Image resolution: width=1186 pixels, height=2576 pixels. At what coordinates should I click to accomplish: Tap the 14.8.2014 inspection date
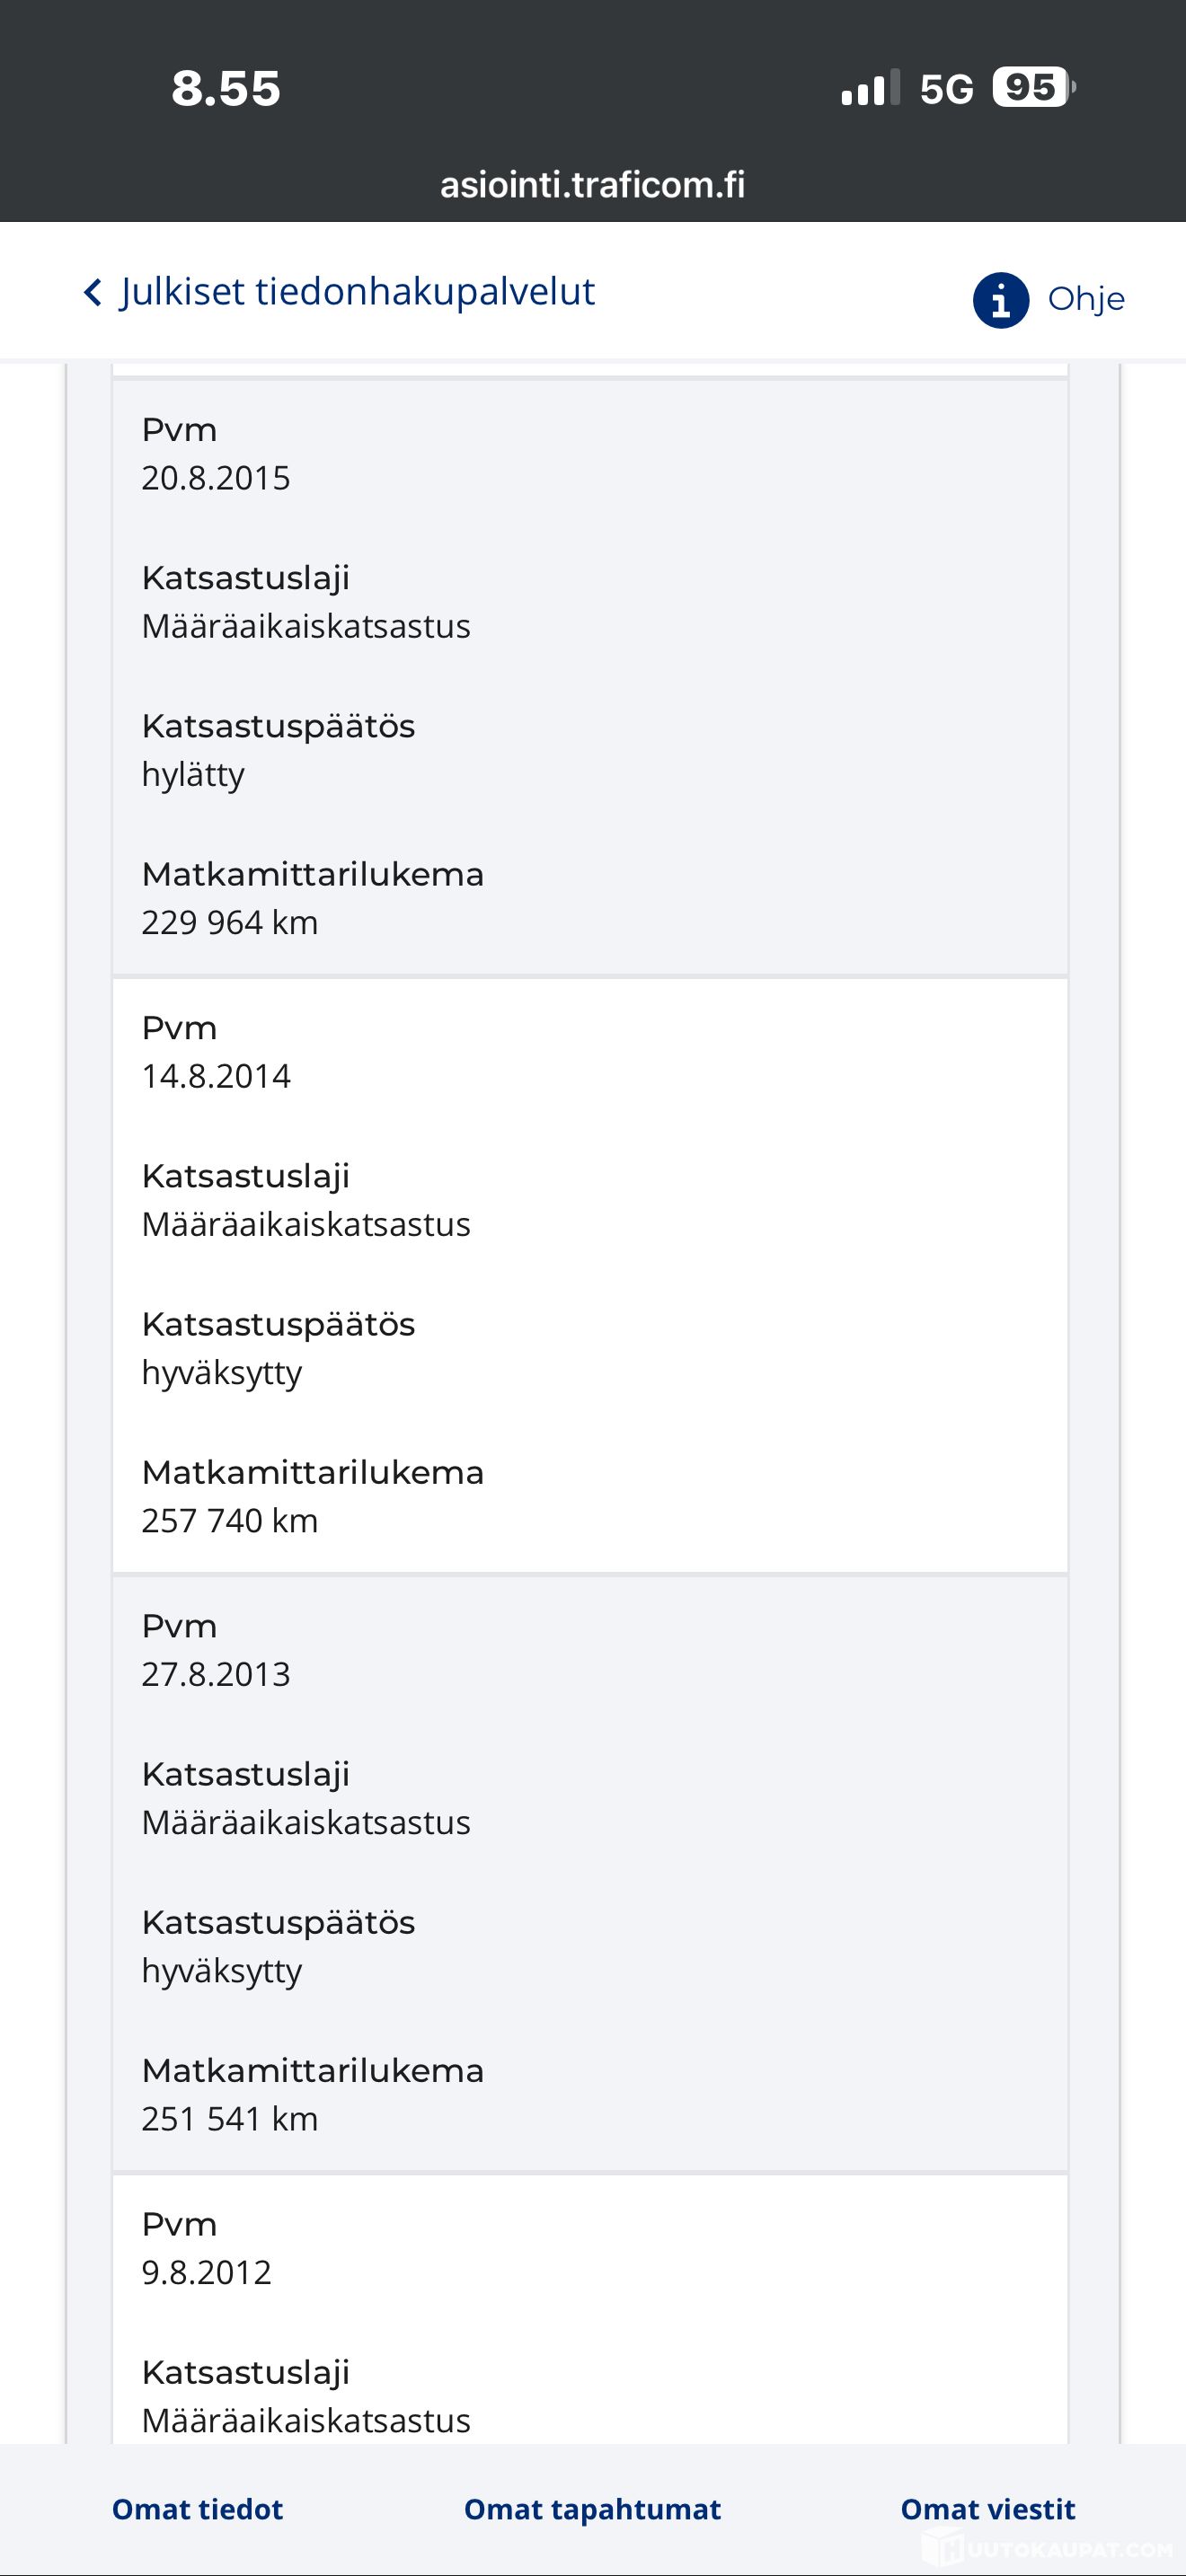[x=216, y=1076]
